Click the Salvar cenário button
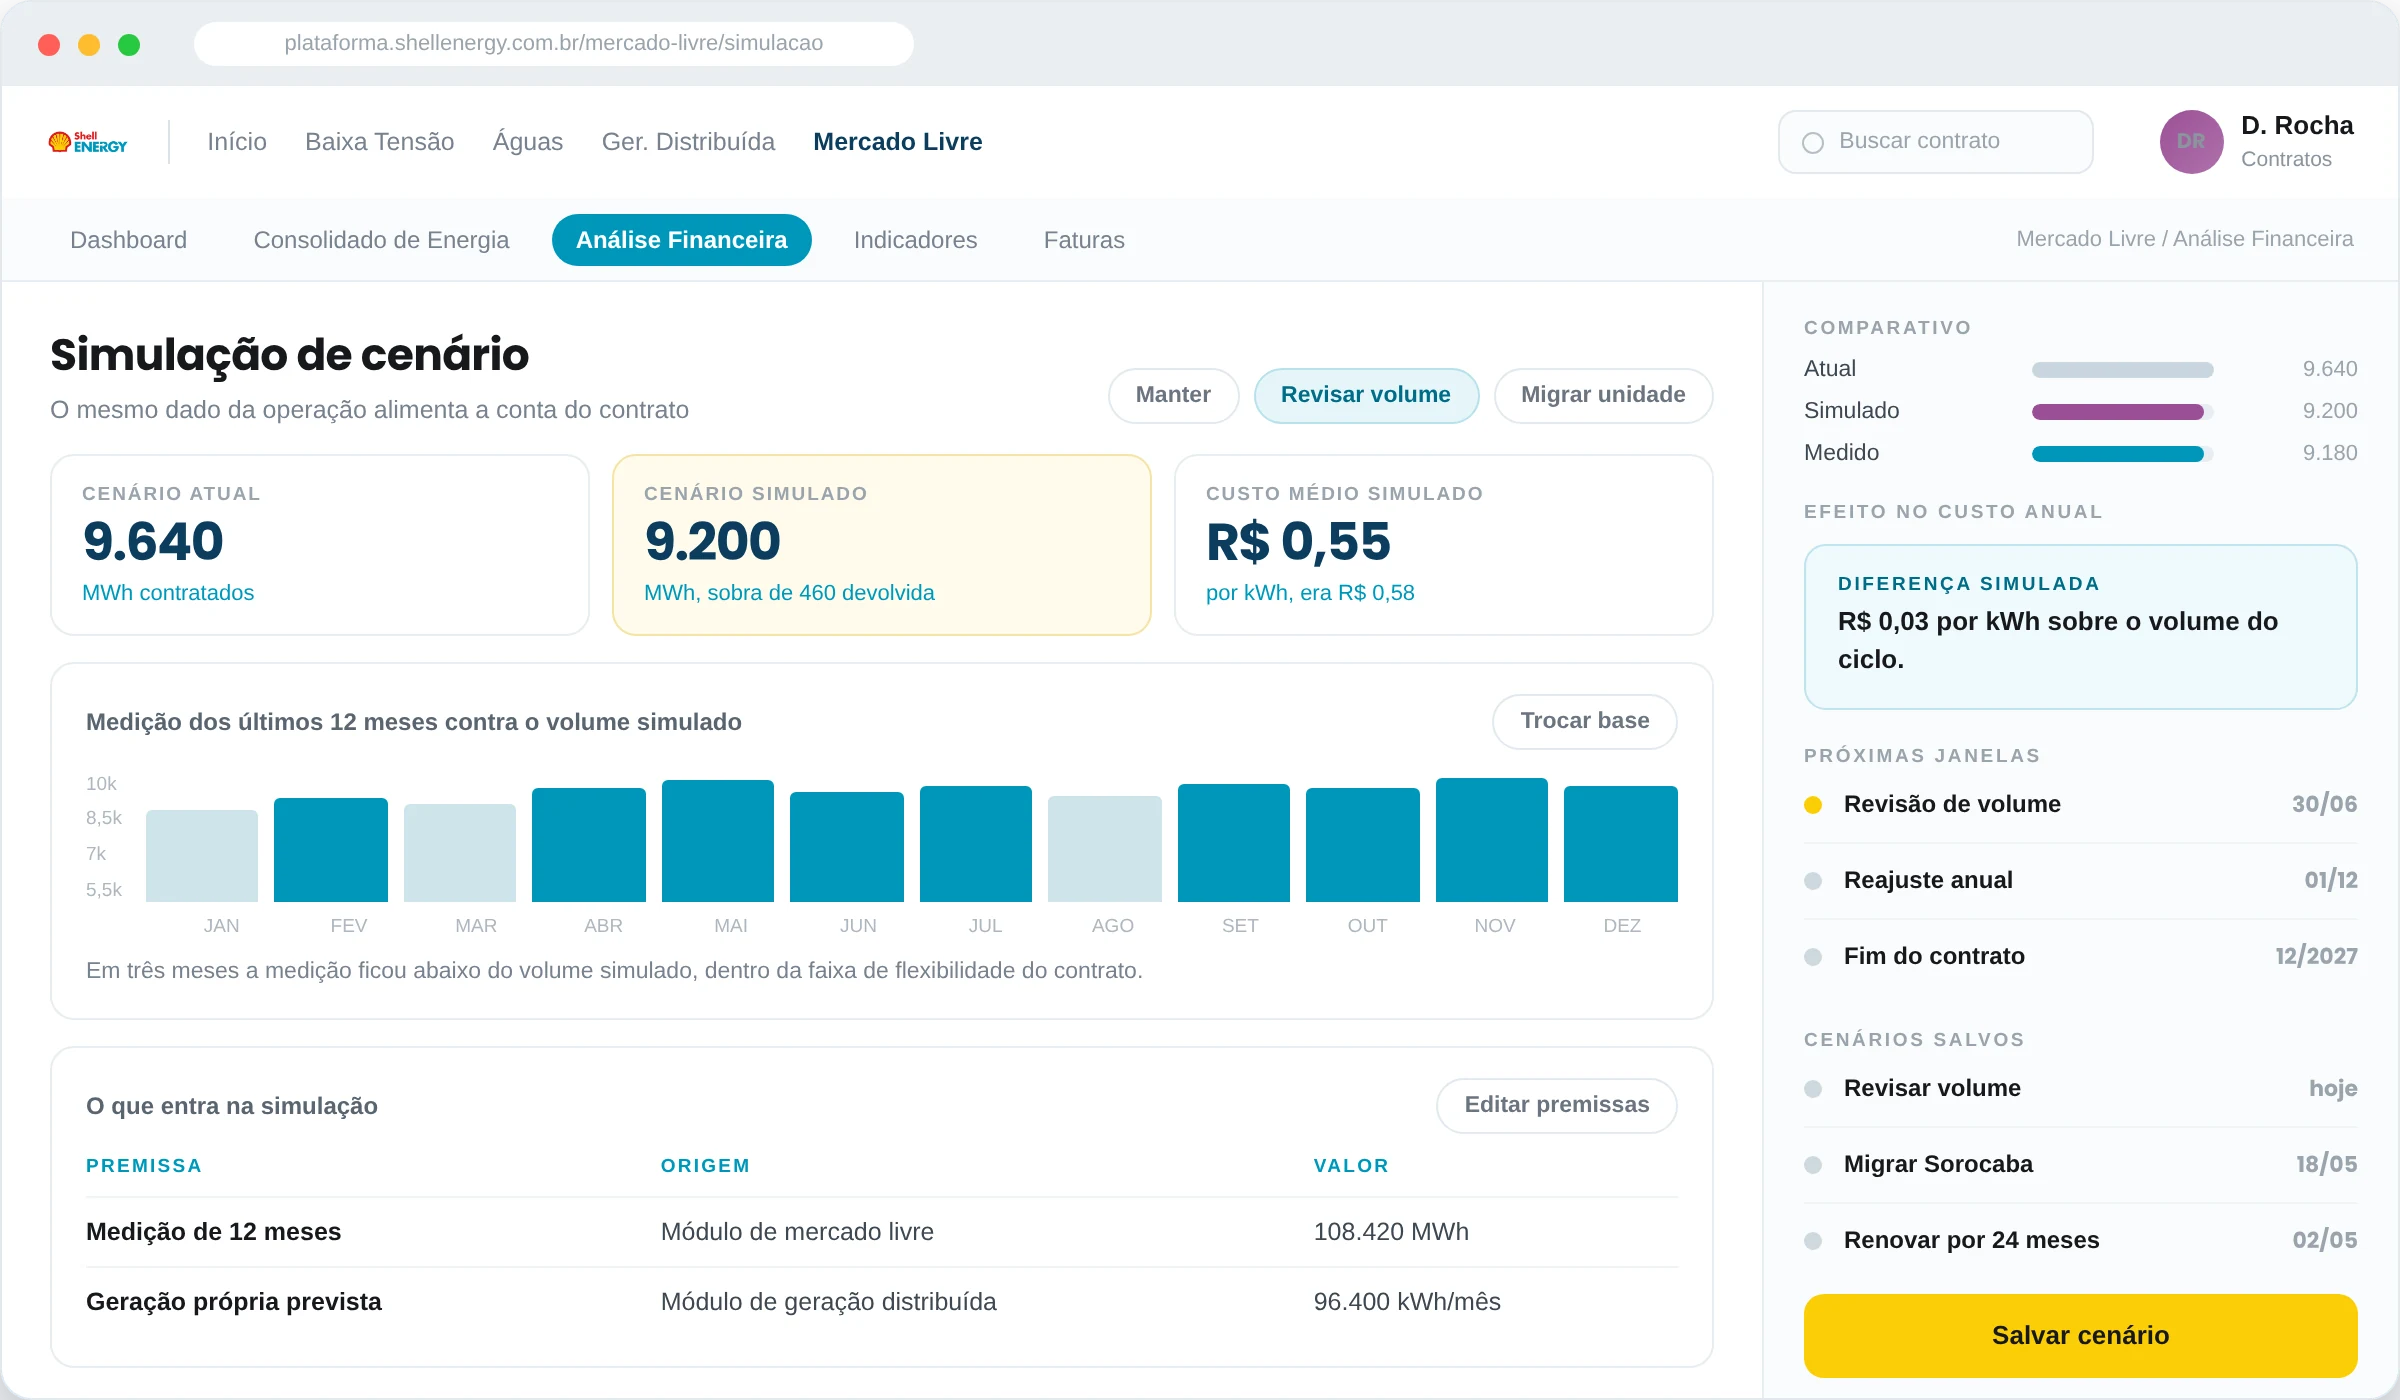Viewport: 2400px width, 1400px height. click(x=2080, y=1335)
